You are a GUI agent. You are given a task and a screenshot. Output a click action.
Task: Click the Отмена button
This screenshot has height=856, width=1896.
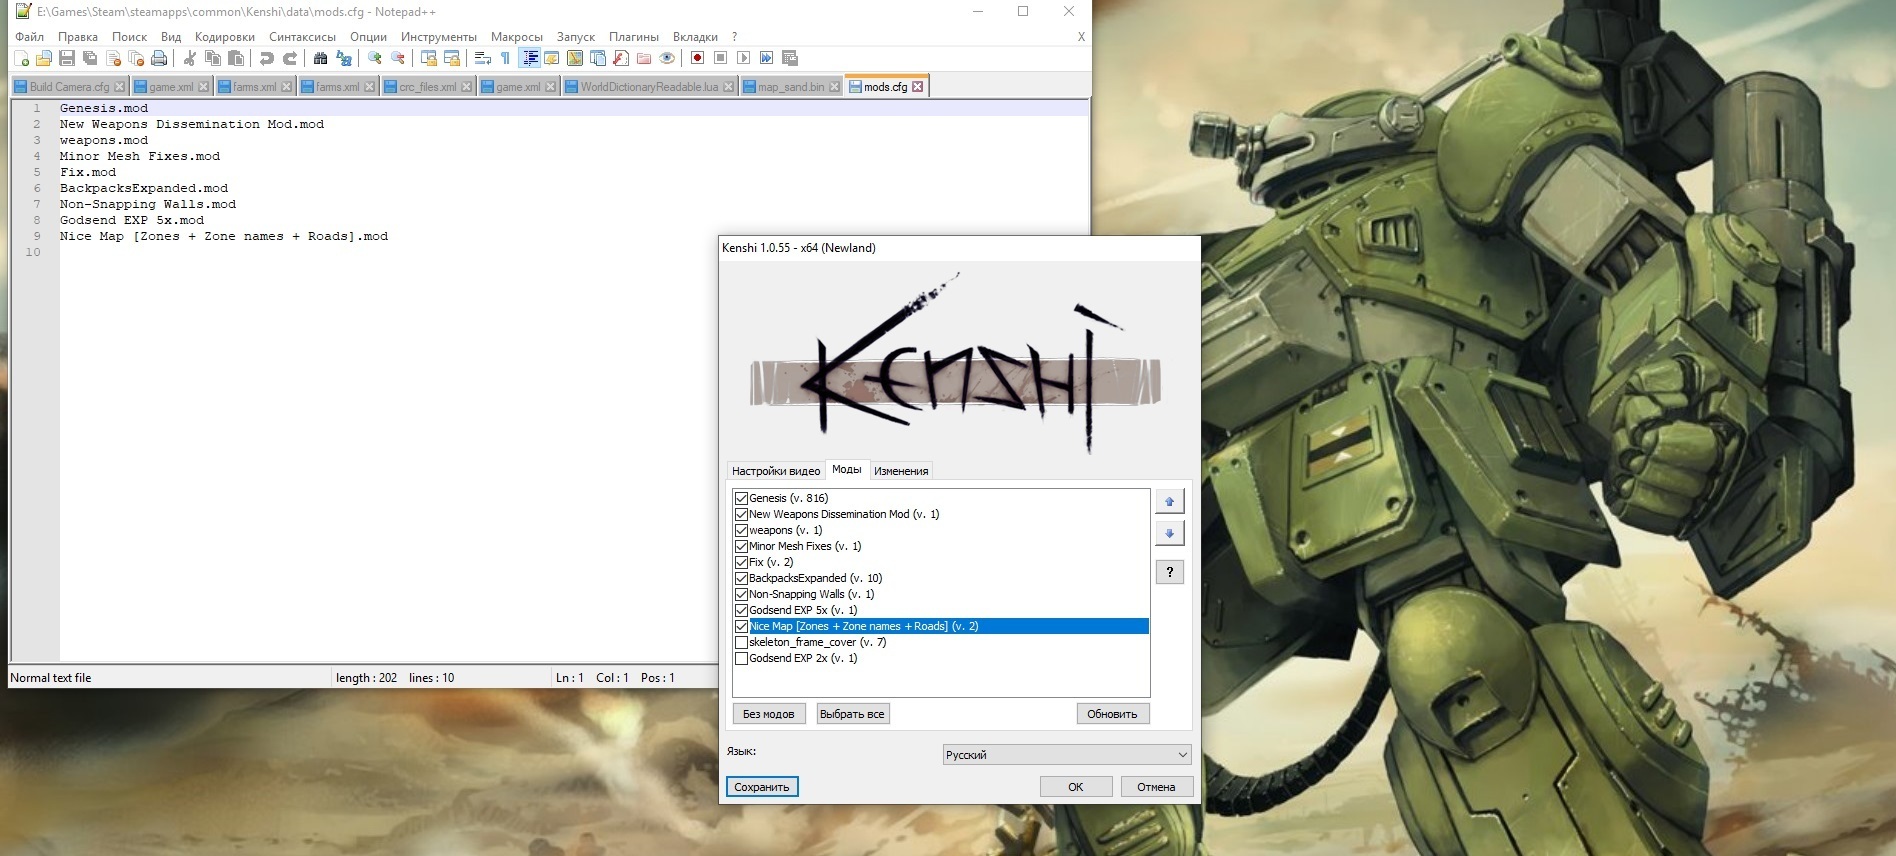click(x=1156, y=787)
